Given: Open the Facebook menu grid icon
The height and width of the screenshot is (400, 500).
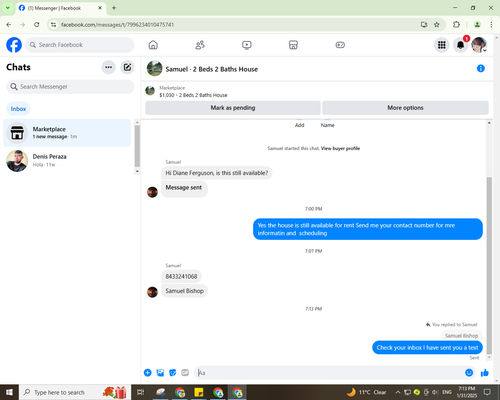Looking at the screenshot, I should 442,45.
